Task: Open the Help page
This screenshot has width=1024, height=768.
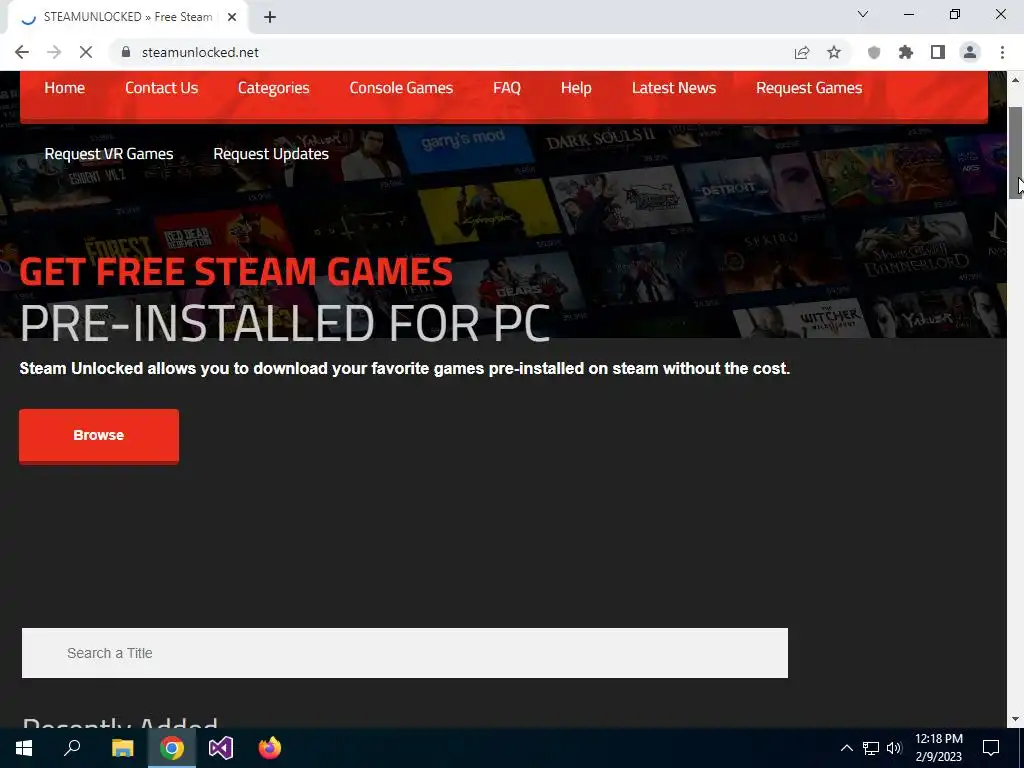Action: click(x=576, y=88)
